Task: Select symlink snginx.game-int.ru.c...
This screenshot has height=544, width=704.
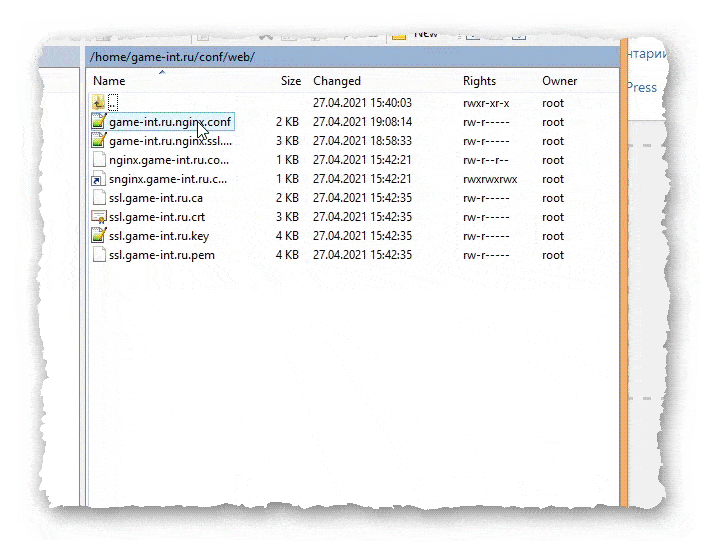Action: click(x=168, y=179)
